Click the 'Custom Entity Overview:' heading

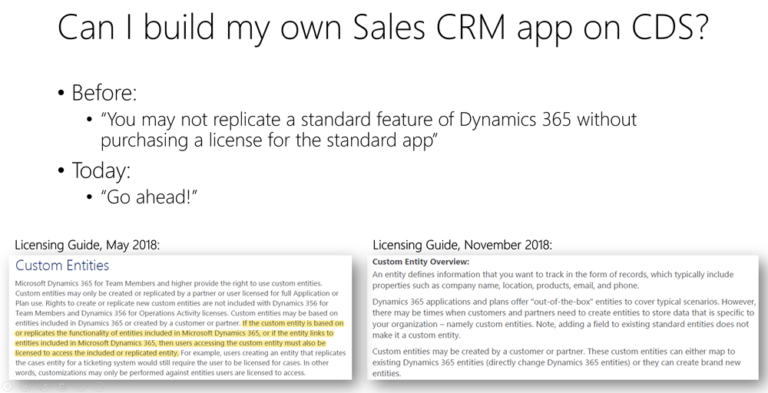[421, 262]
